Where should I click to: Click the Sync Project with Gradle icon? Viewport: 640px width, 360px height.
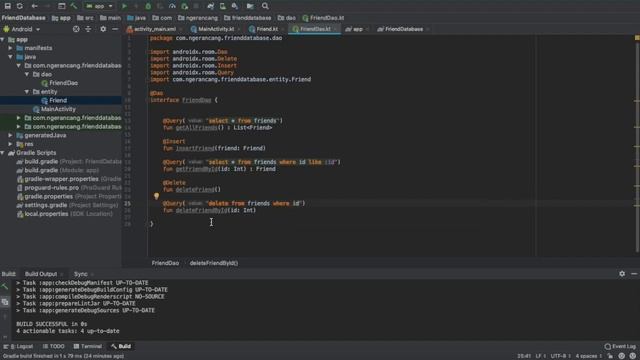[x=211, y=6]
